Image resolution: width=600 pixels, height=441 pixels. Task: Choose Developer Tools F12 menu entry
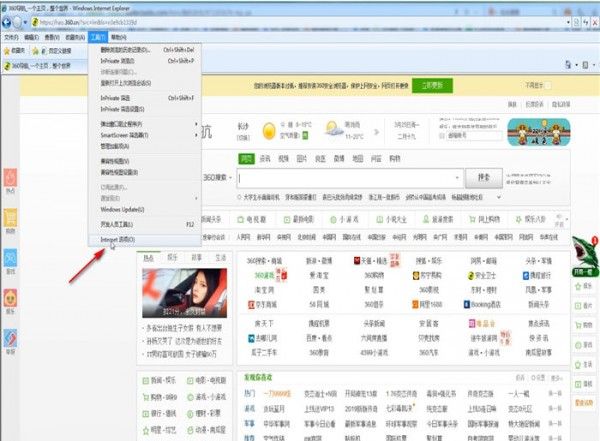[x=145, y=224]
